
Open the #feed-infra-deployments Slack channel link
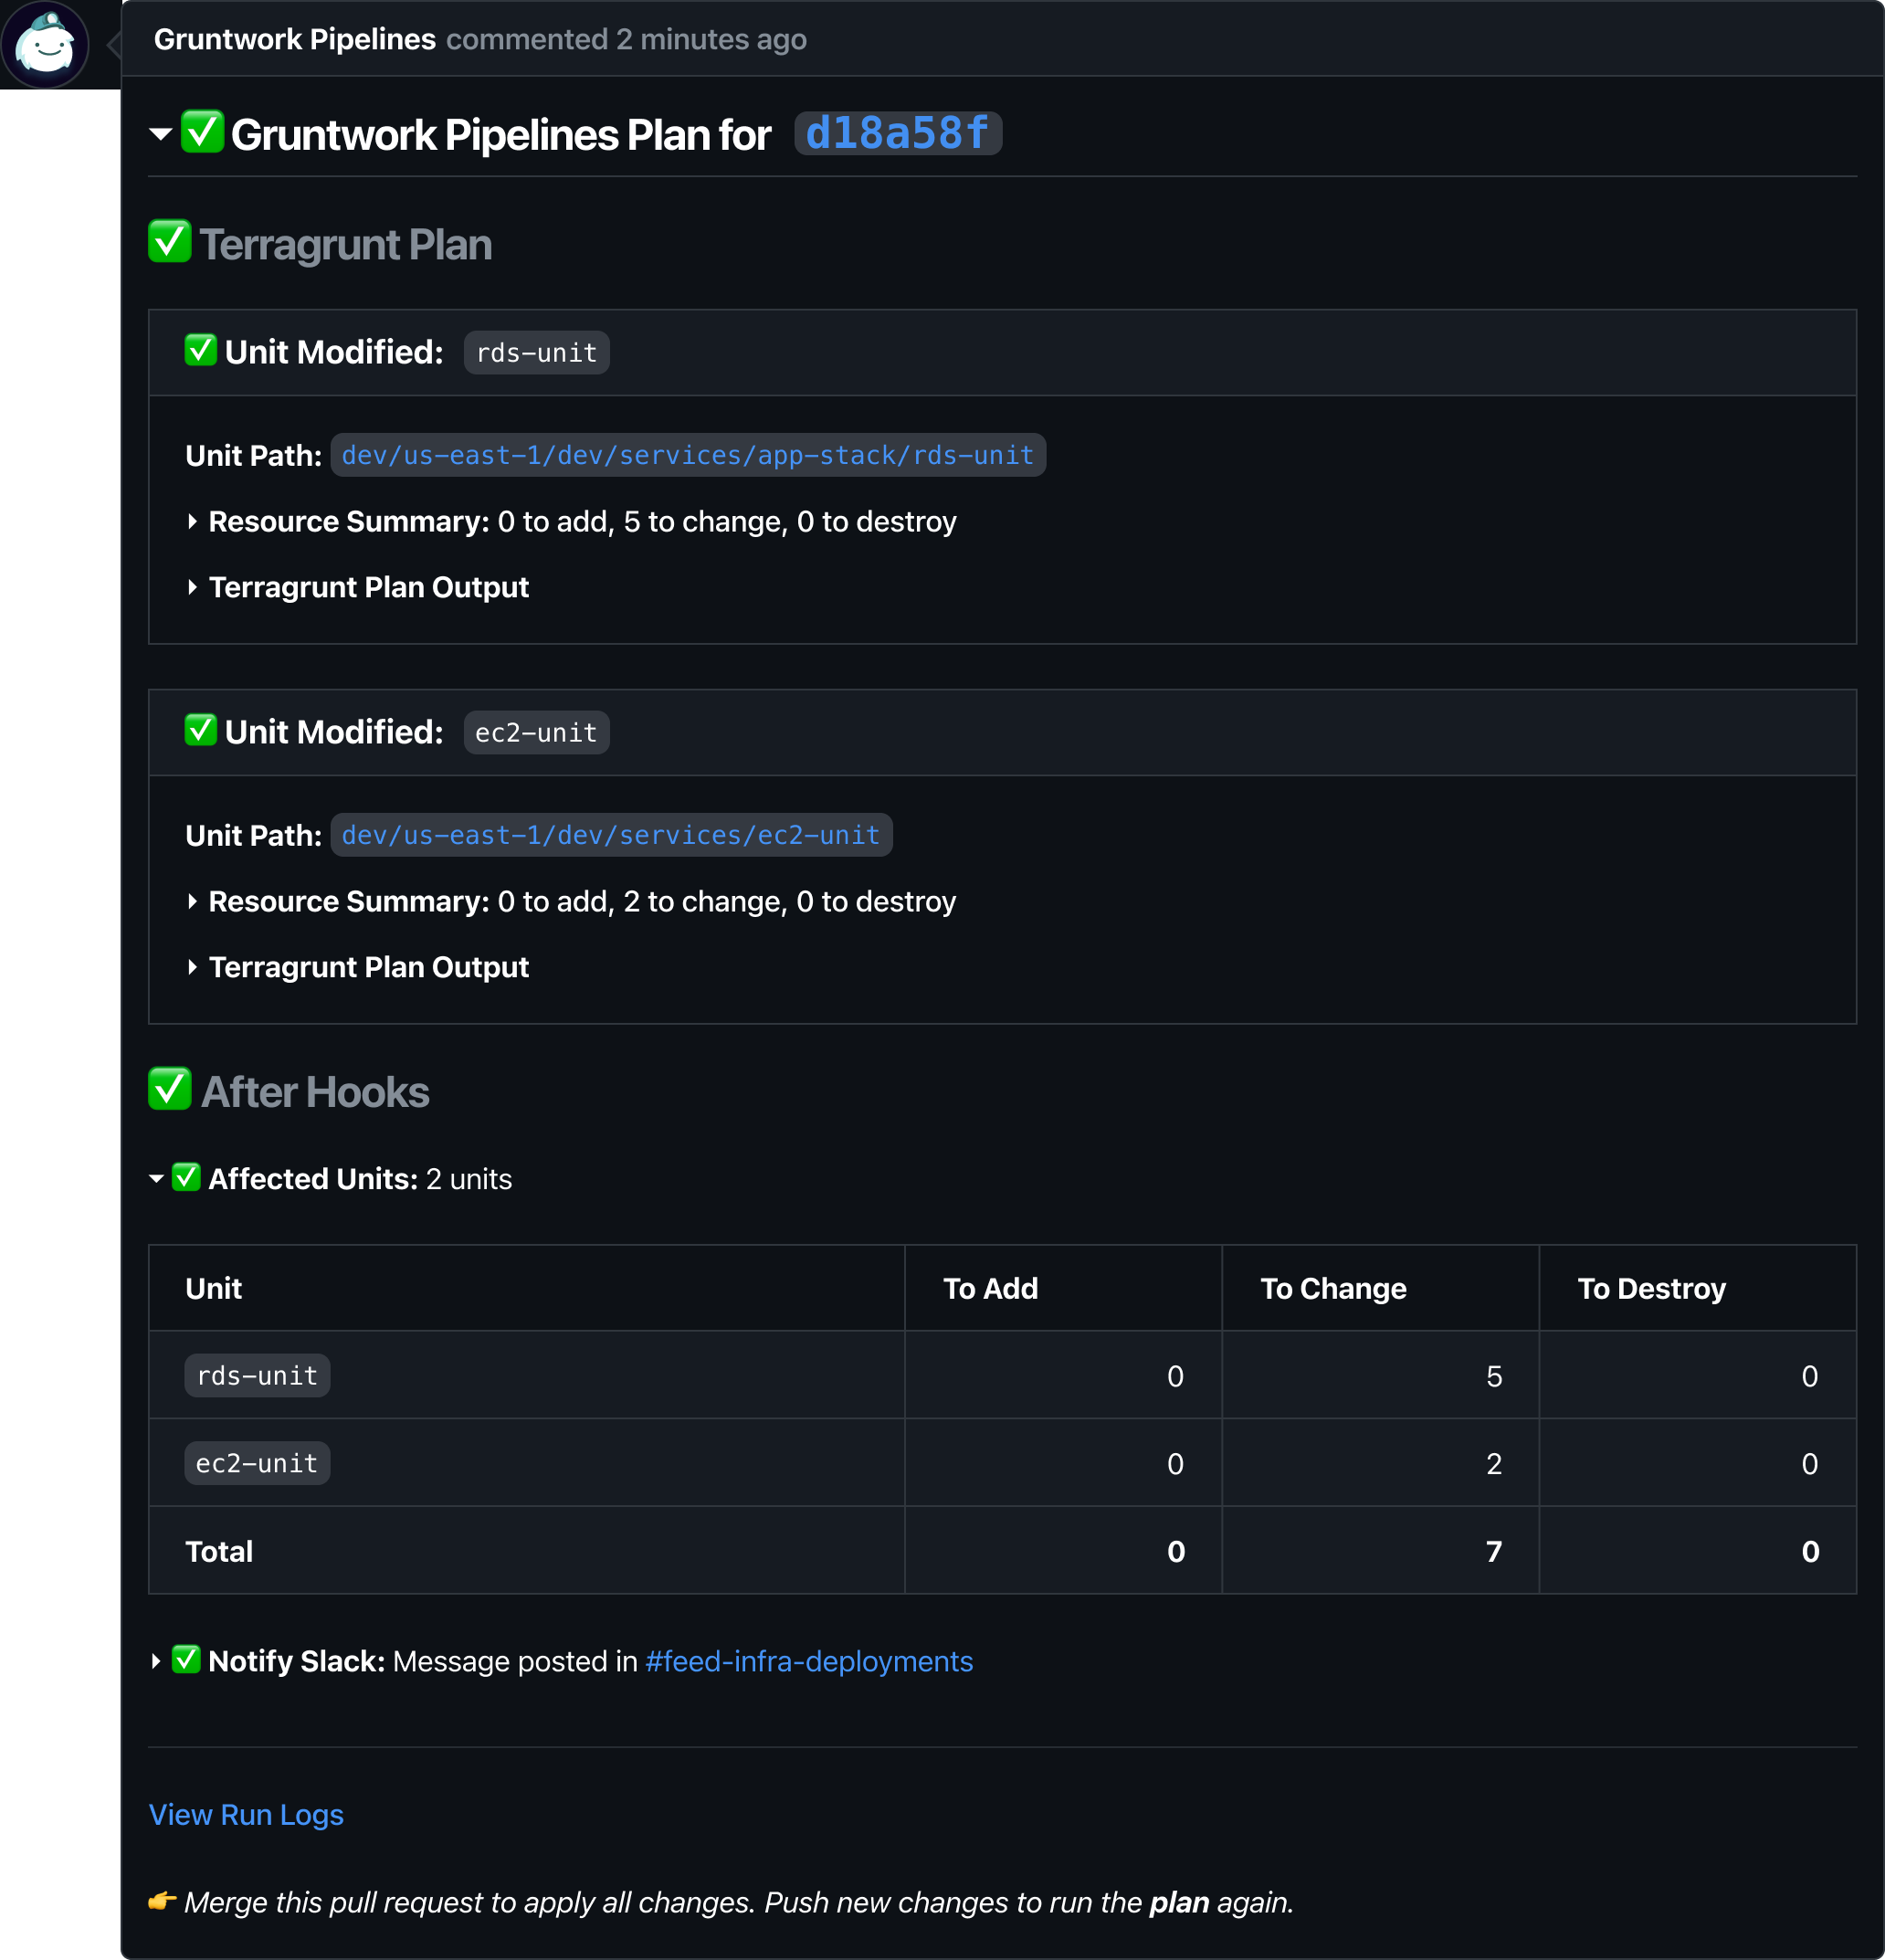pyautogui.click(x=809, y=1661)
